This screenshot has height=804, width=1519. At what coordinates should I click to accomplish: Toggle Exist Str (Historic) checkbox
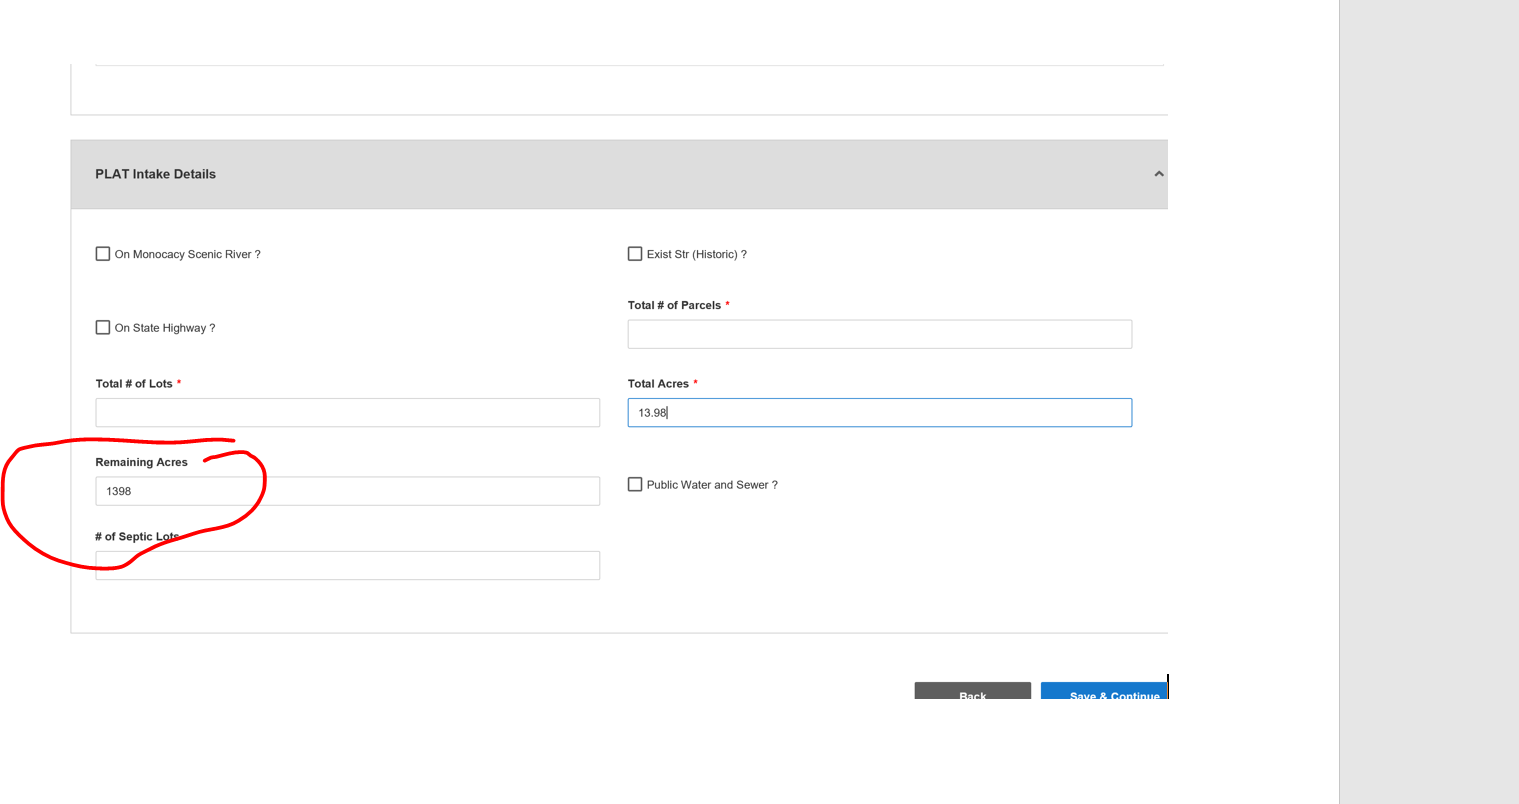[x=635, y=254]
